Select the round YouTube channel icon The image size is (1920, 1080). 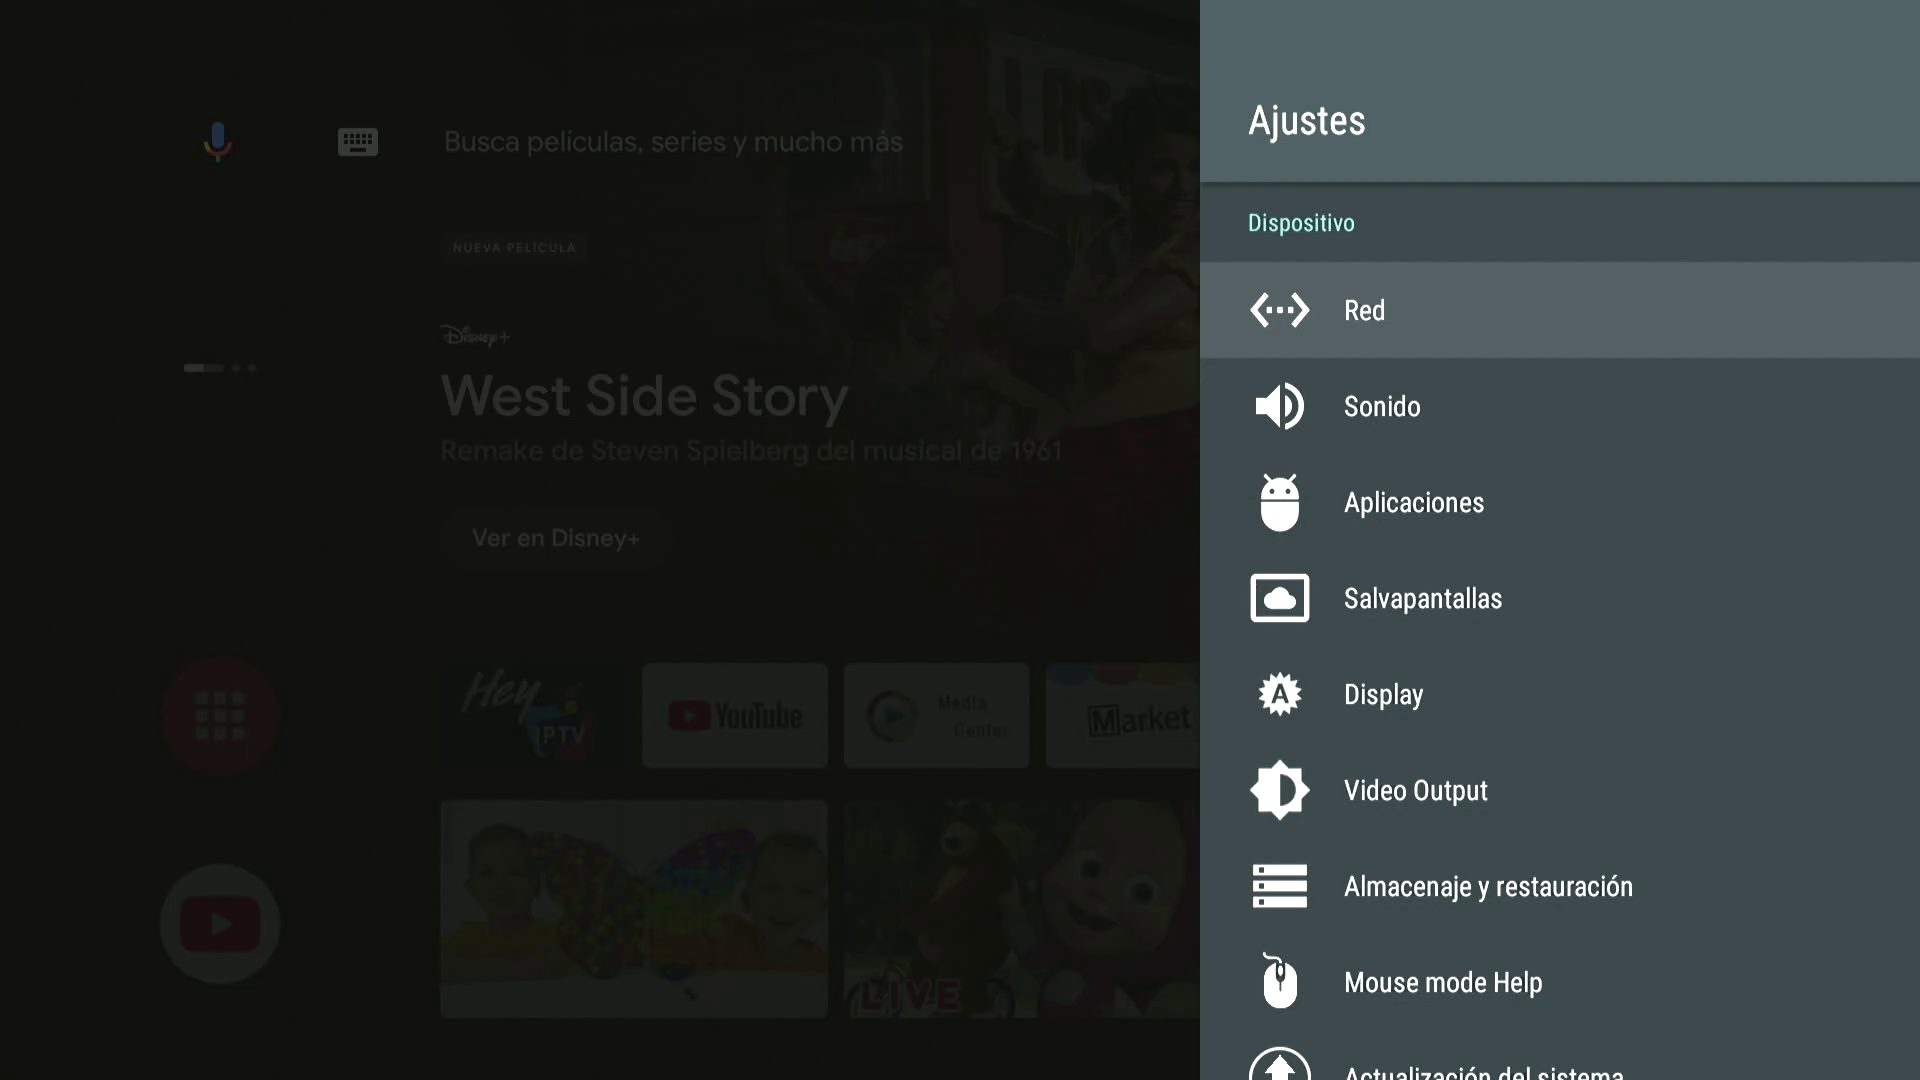coord(219,924)
